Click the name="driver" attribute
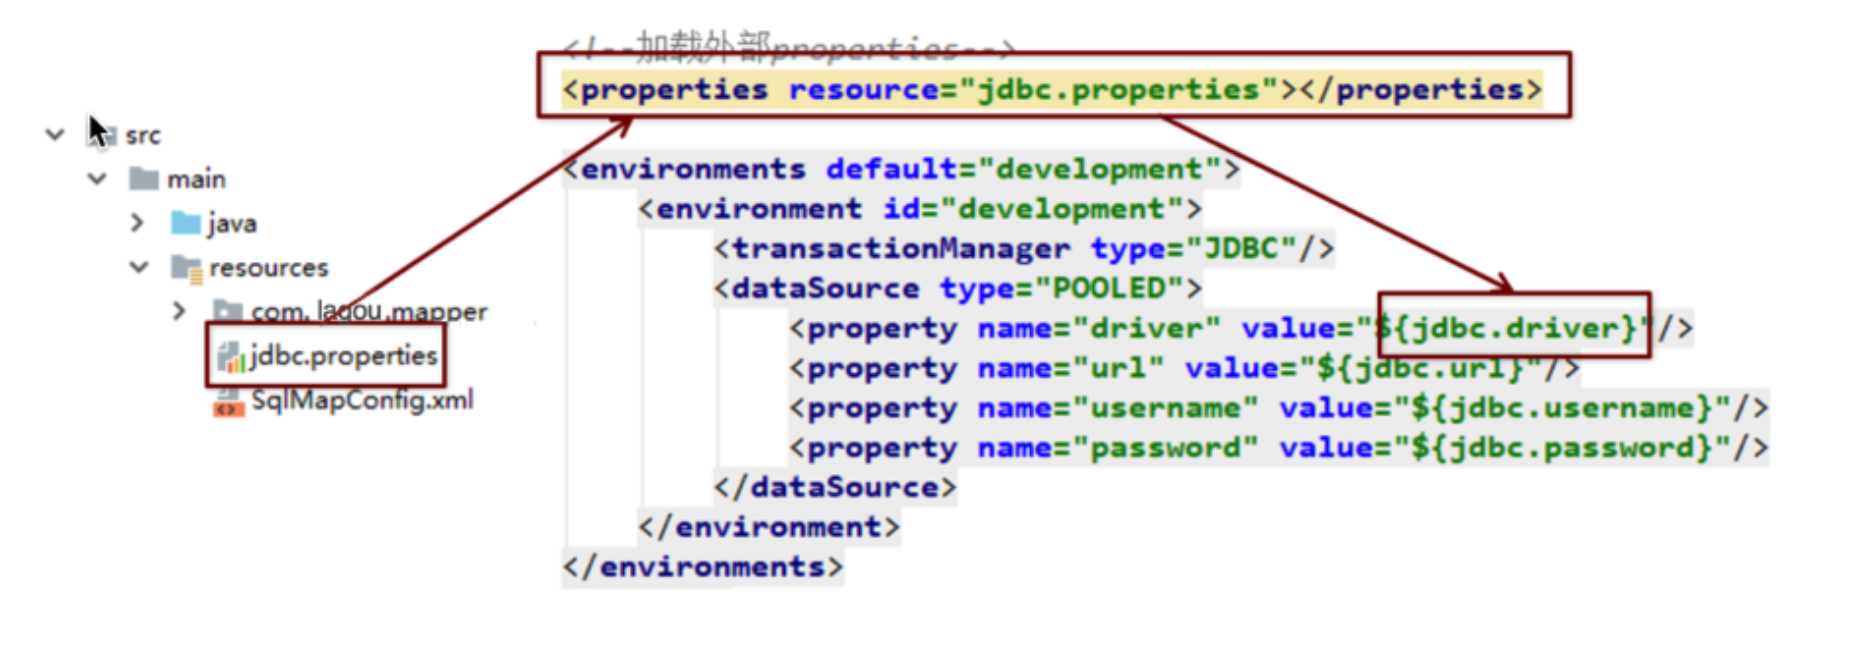 (x=1099, y=328)
